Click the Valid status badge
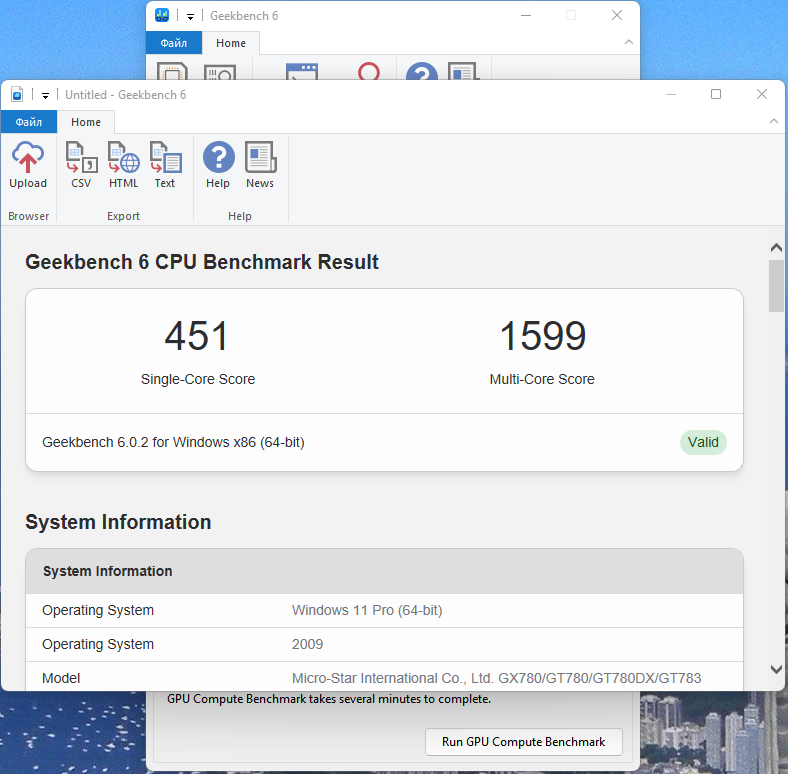This screenshot has width=788, height=774. coord(703,442)
